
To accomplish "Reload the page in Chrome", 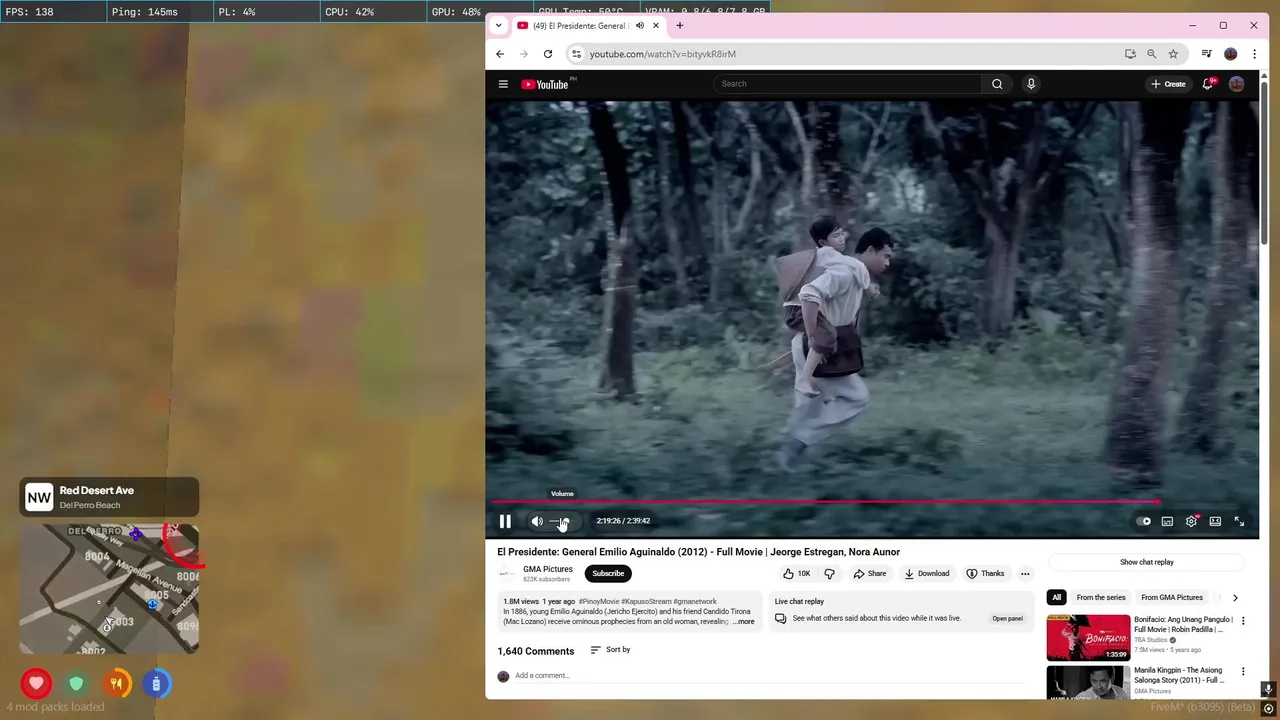I will tap(548, 54).
